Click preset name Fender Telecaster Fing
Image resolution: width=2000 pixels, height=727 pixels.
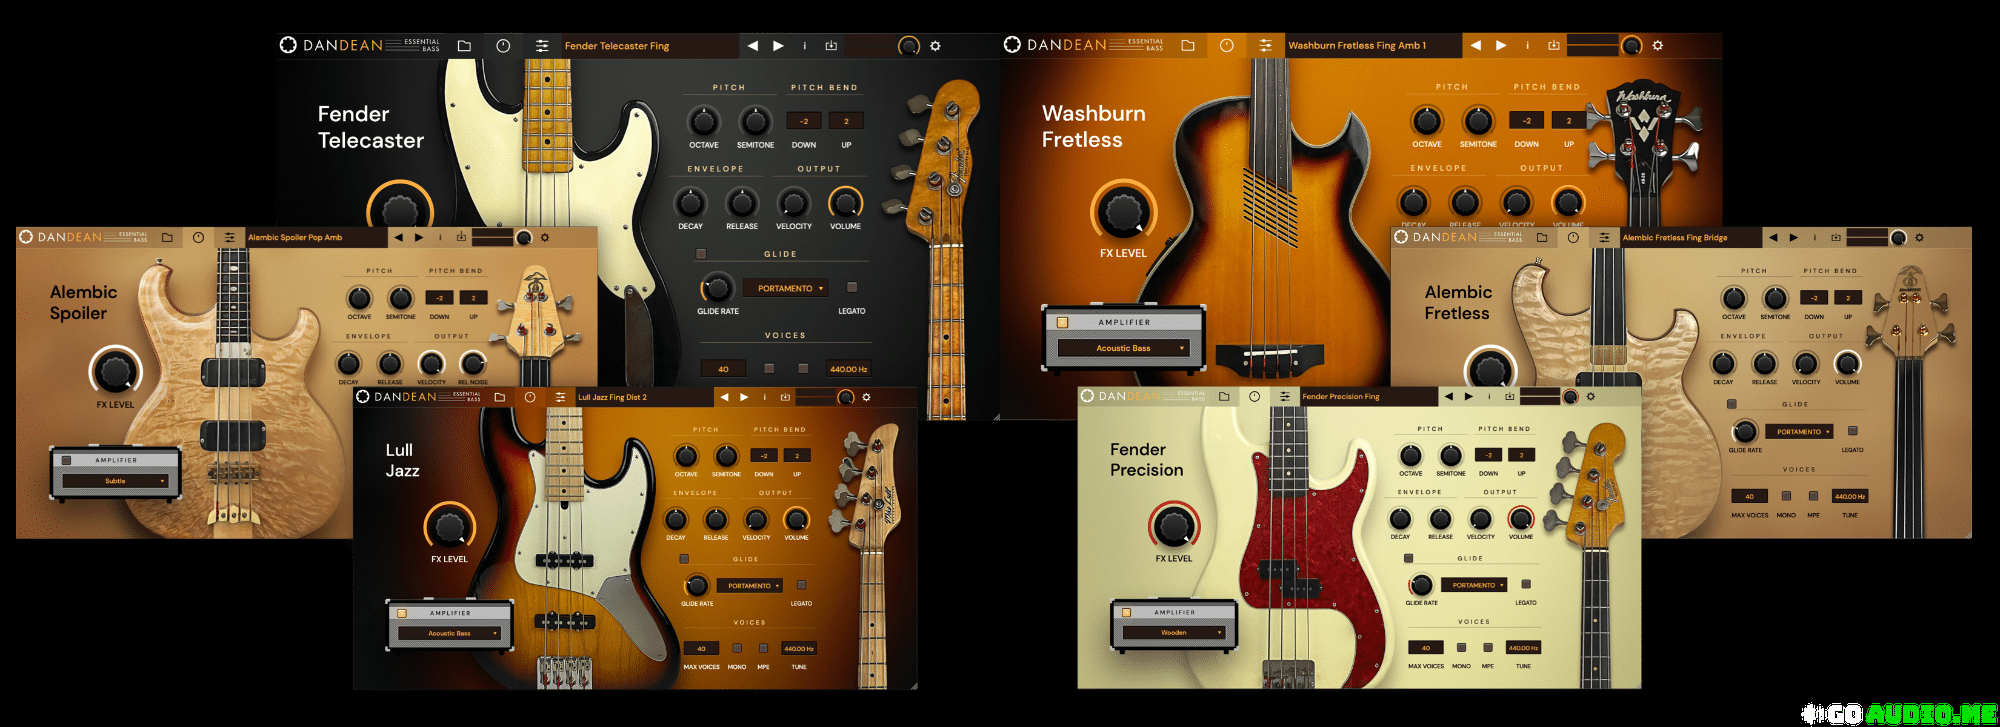coord(617,46)
